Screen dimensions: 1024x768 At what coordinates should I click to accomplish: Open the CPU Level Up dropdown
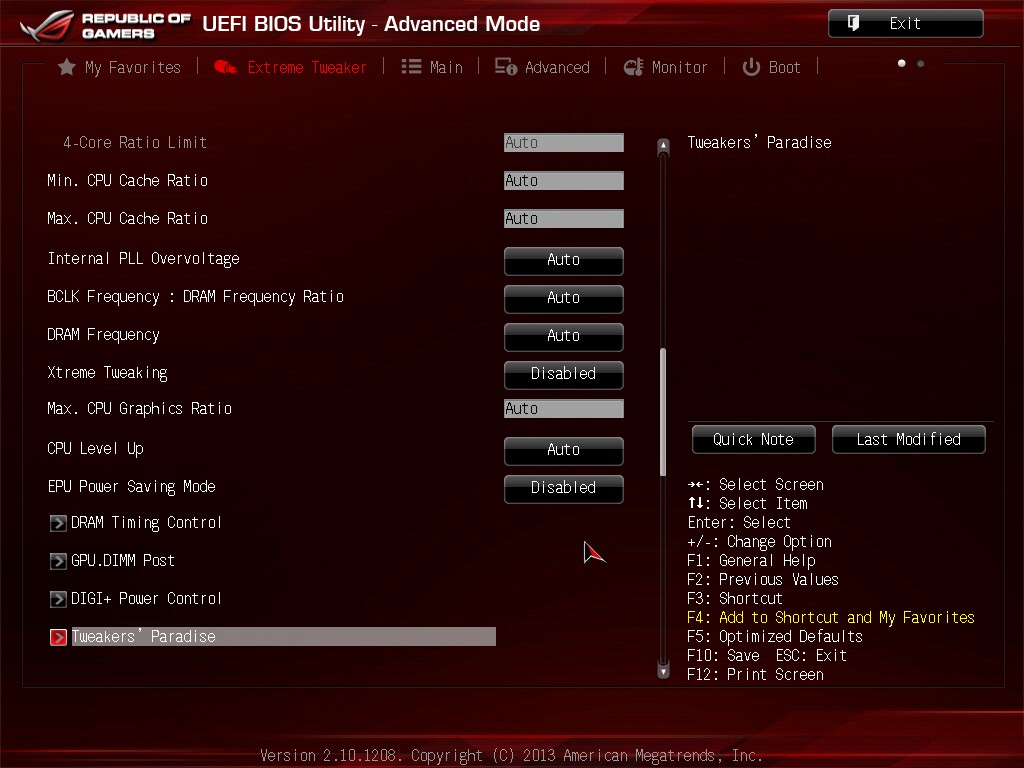(x=564, y=450)
